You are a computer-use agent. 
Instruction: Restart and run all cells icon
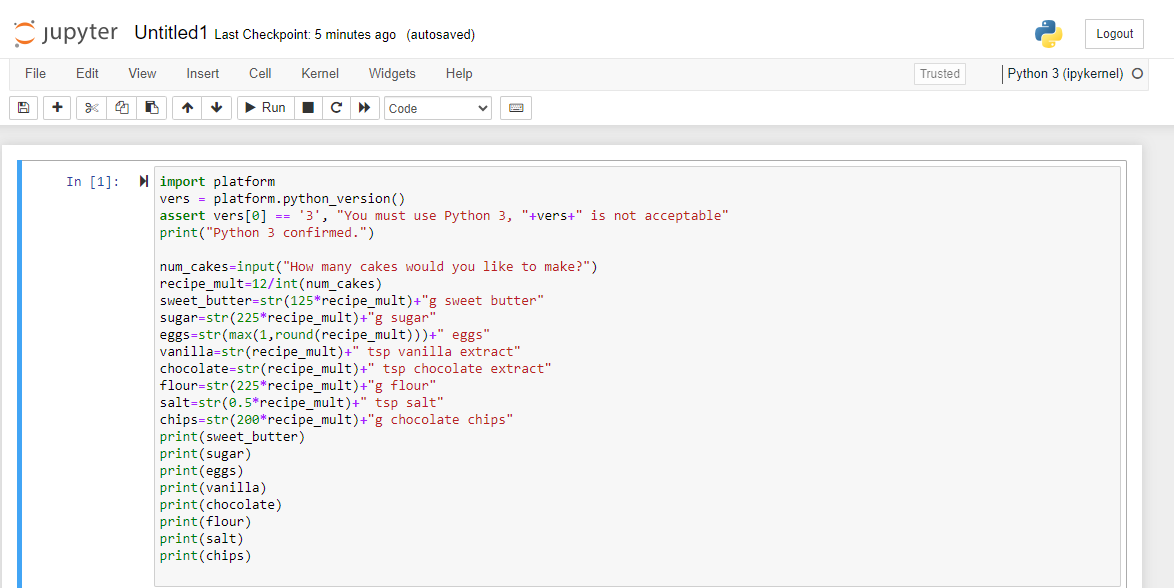point(364,108)
